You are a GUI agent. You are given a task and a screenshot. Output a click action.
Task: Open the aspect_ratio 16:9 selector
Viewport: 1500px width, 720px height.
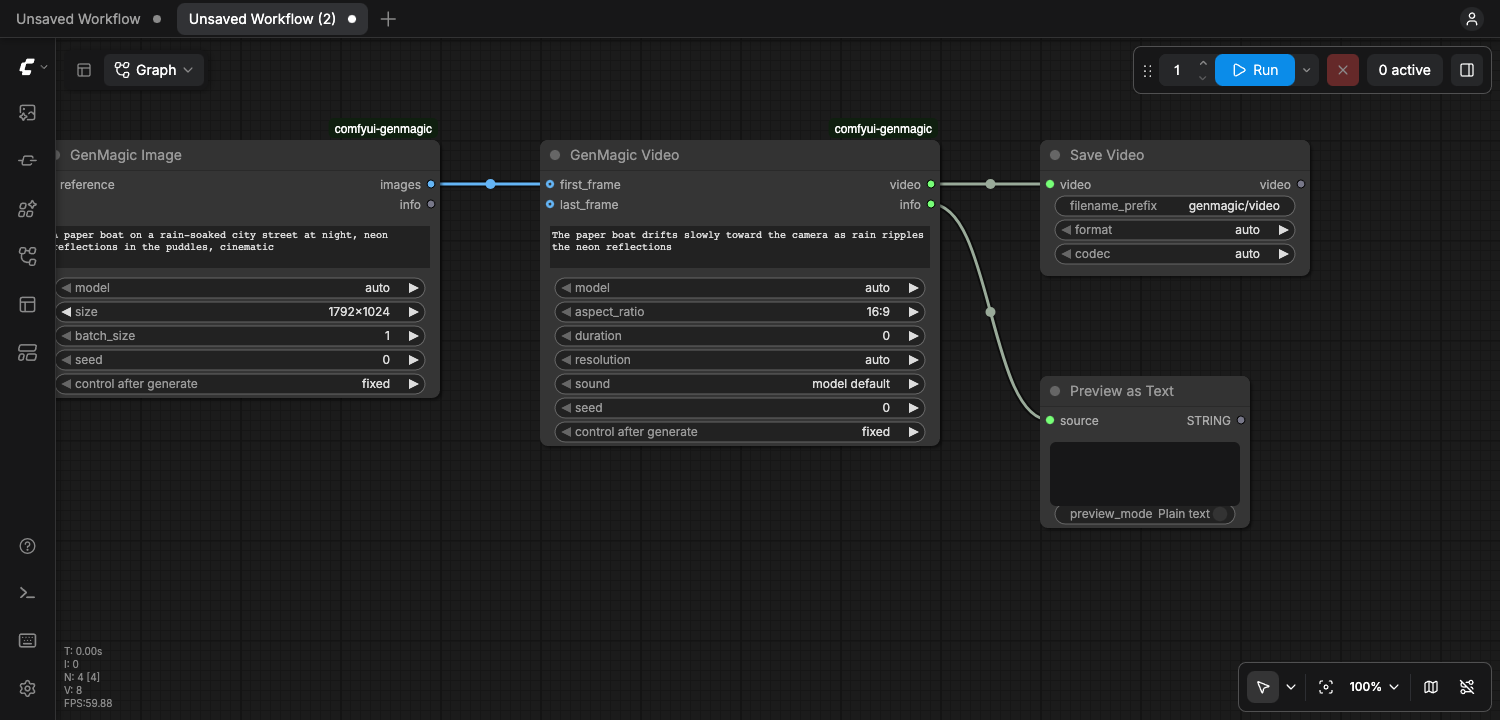pyautogui.click(x=740, y=312)
